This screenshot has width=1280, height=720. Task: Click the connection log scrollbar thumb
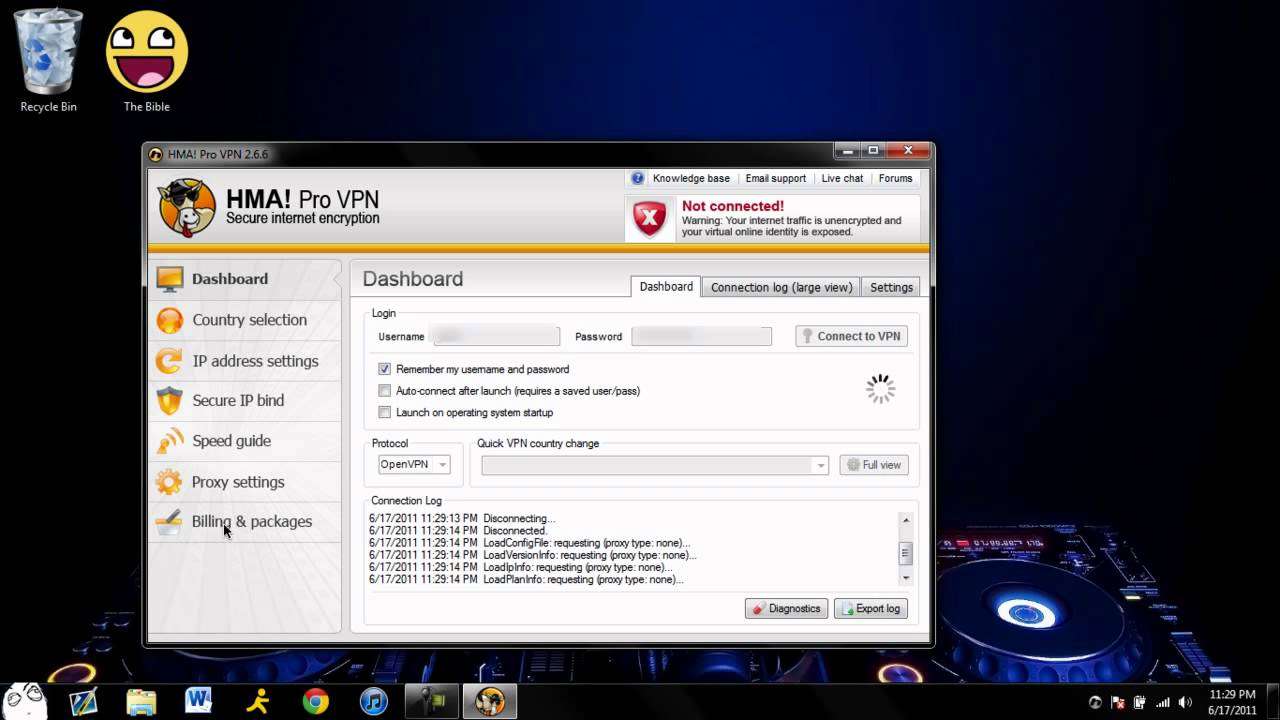[906, 553]
